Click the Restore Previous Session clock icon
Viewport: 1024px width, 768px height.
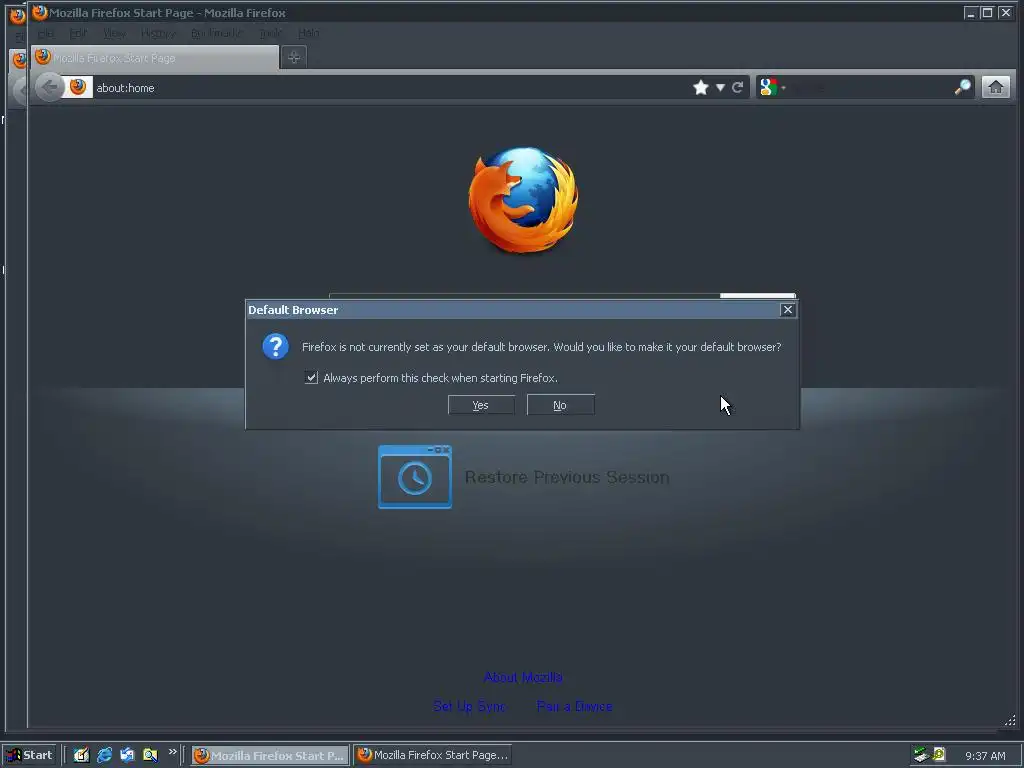[x=415, y=477]
